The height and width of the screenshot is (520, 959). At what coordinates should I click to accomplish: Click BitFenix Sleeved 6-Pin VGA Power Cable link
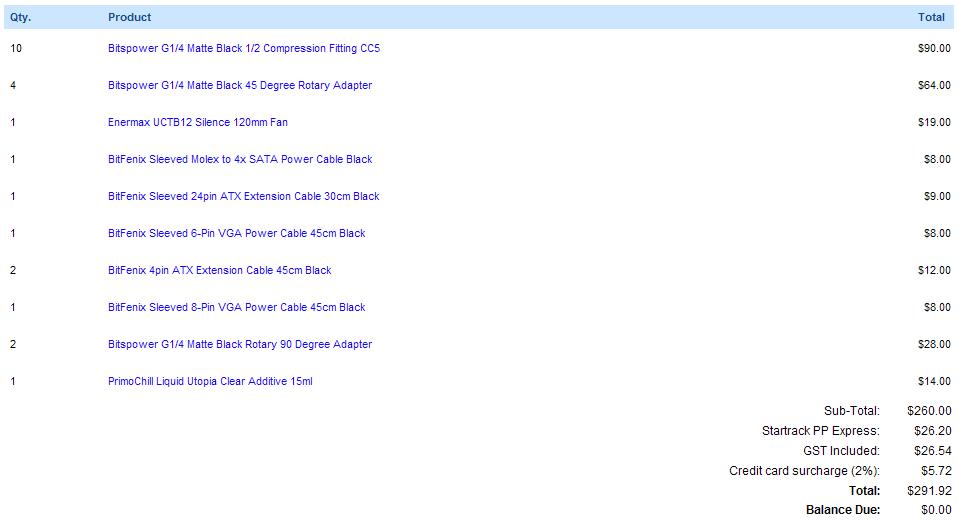point(237,233)
